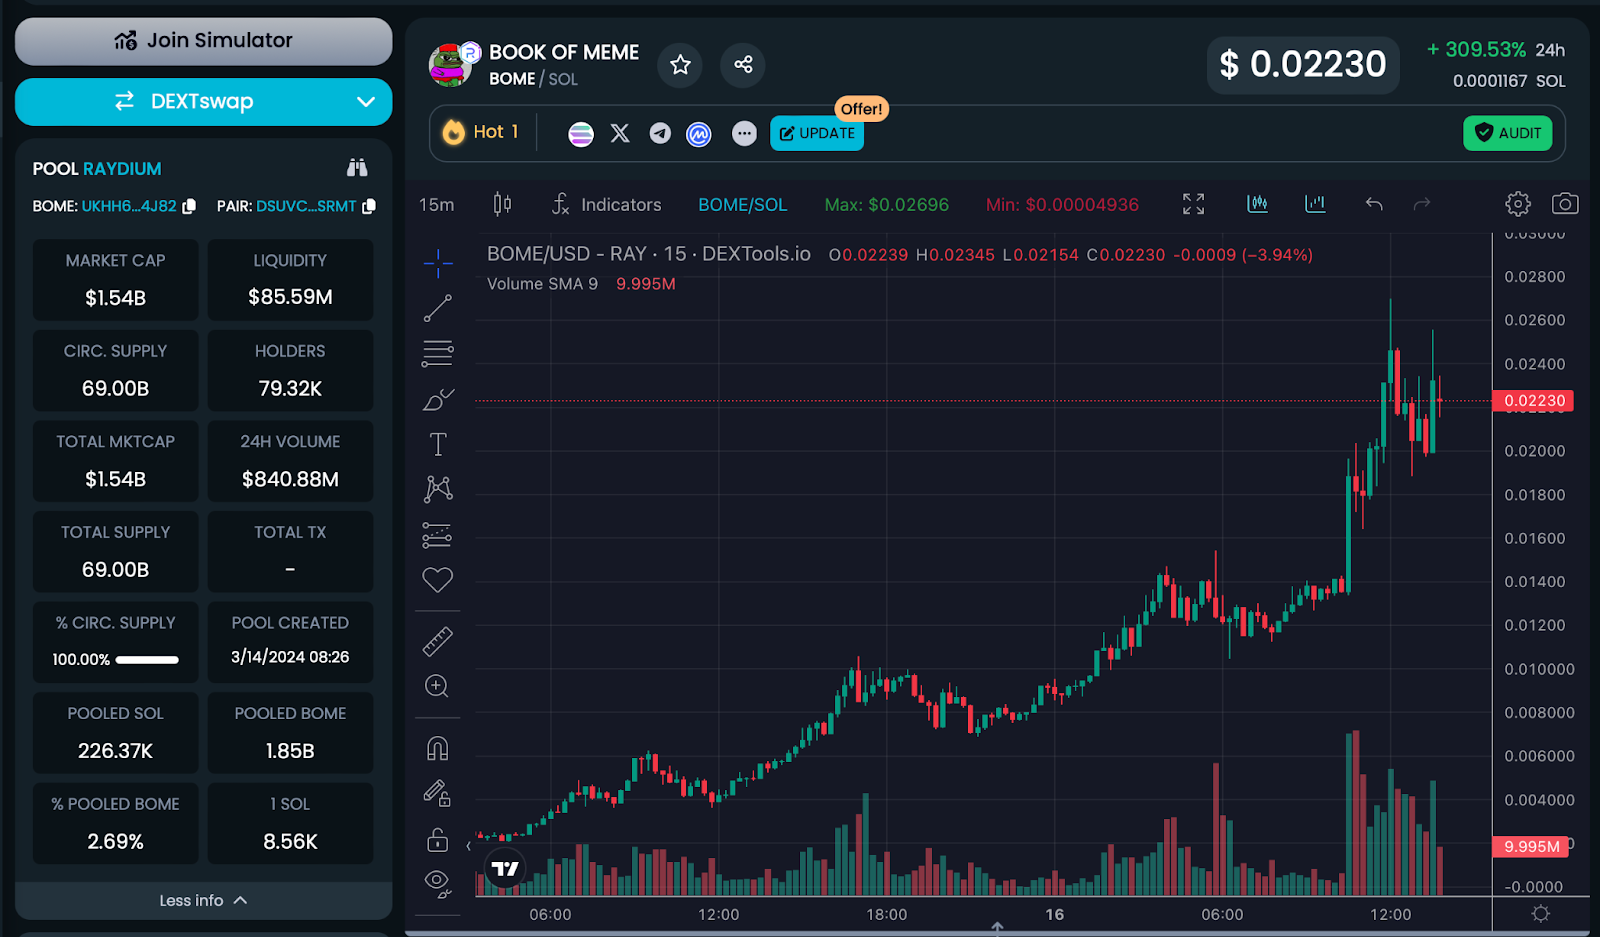Click the share icon next to the token name
Screen dimensions: 1600x937
[x=743, y=65]
